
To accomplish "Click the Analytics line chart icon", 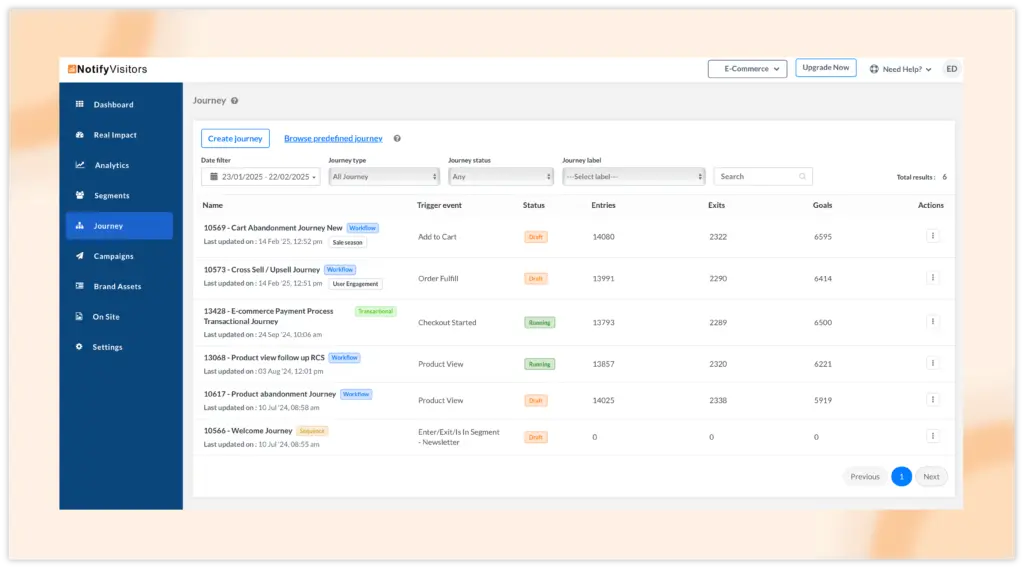I will click(x=80, y=165).
